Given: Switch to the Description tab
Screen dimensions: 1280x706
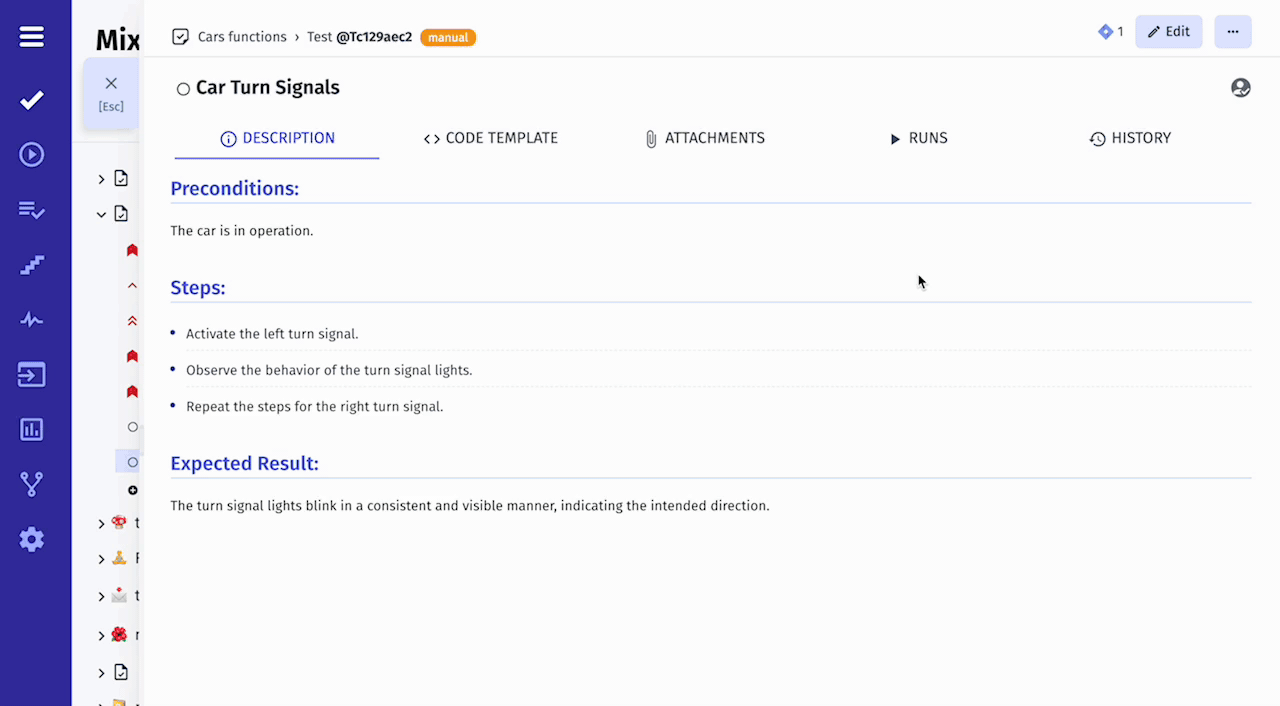Looking at the screenshot, I should pos(277,138).
